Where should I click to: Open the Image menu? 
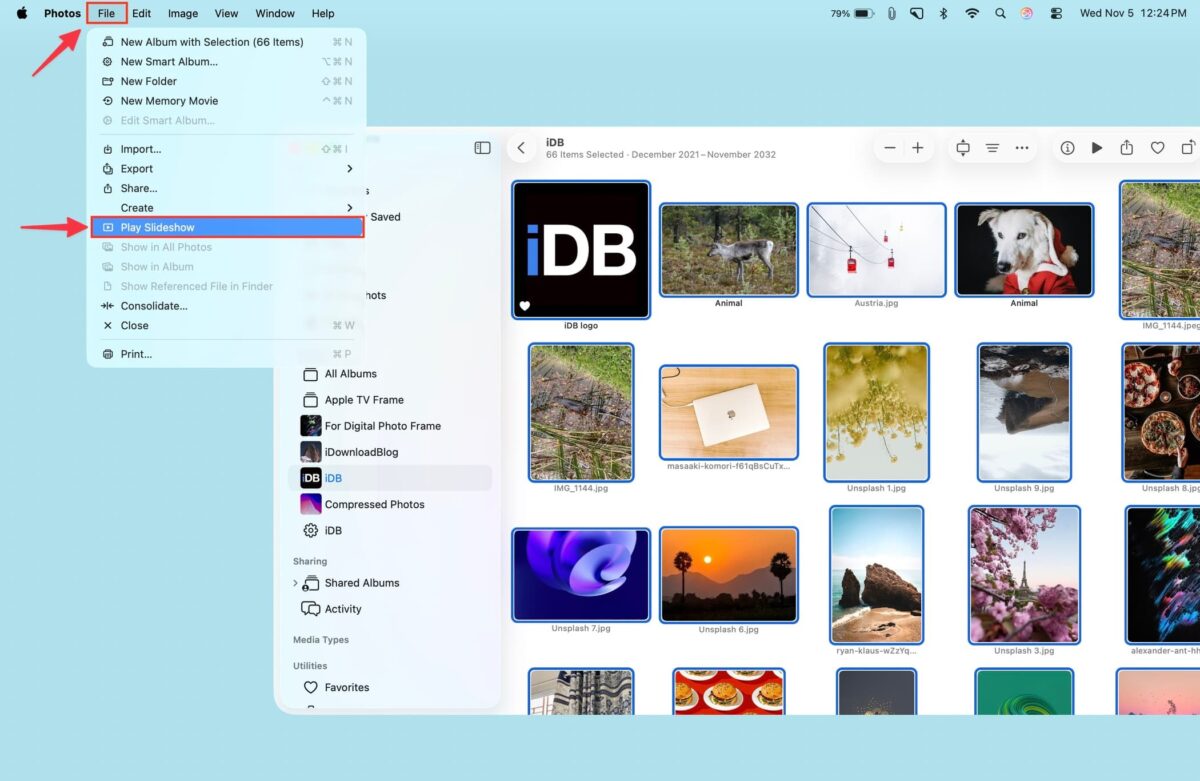(x=183, y=14)
